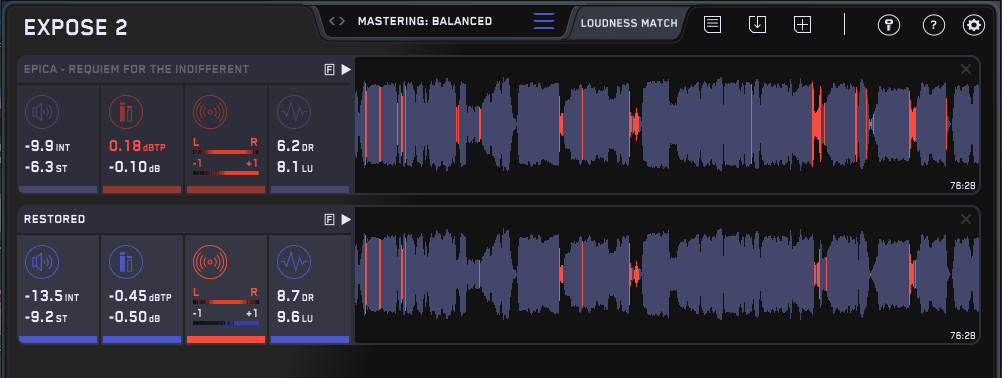Toggle the F filter icon on Restored track
The image size is (1002, 378).
pos(329,220)
